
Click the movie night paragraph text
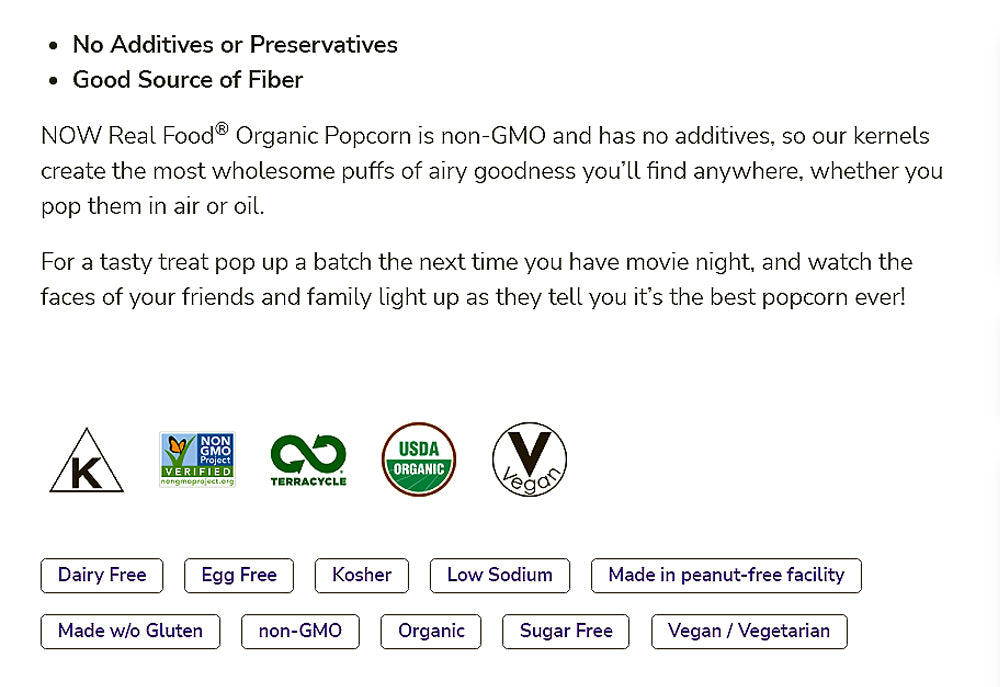476,280
